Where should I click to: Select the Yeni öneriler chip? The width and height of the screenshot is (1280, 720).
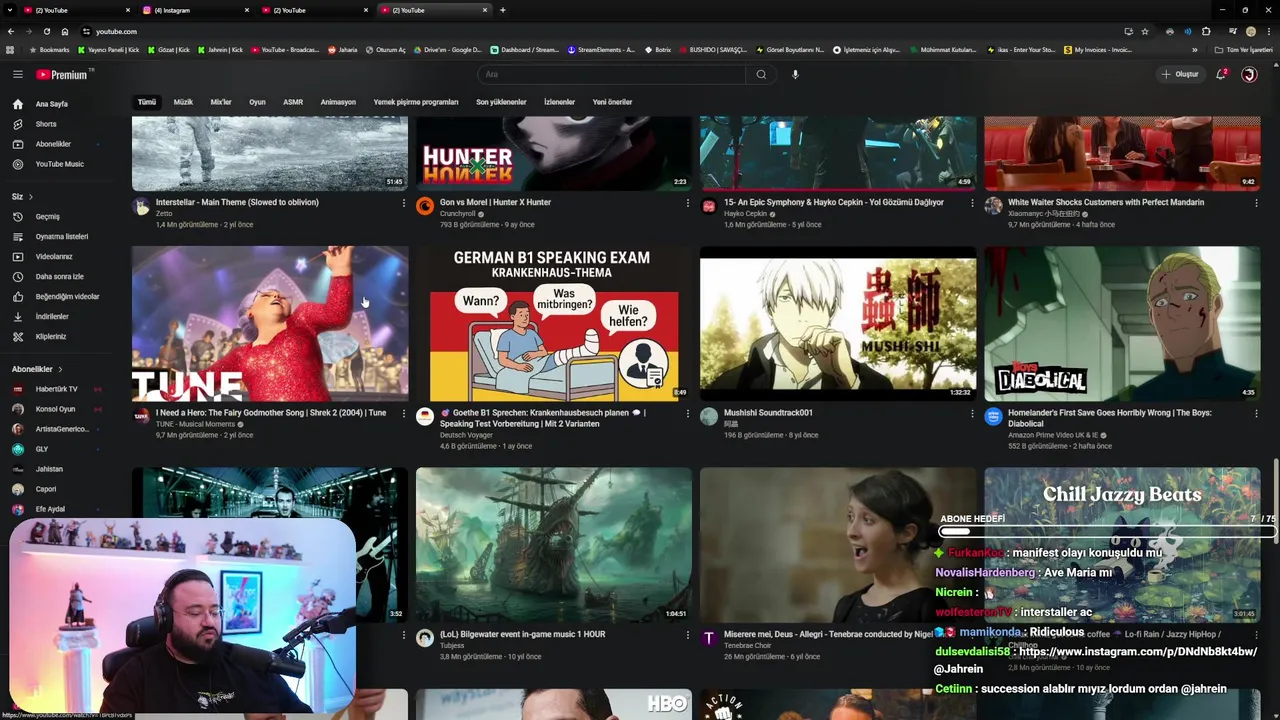click(612, 102)
